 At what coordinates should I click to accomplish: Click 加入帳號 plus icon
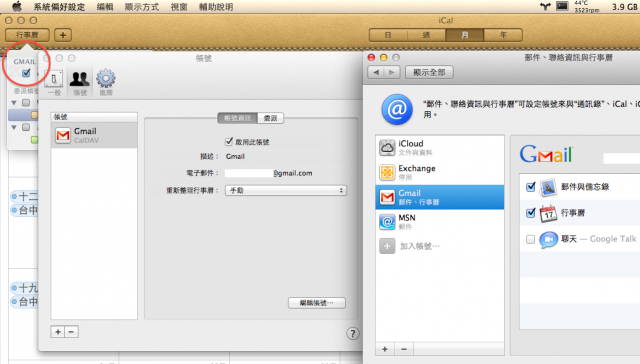[387, 246]
